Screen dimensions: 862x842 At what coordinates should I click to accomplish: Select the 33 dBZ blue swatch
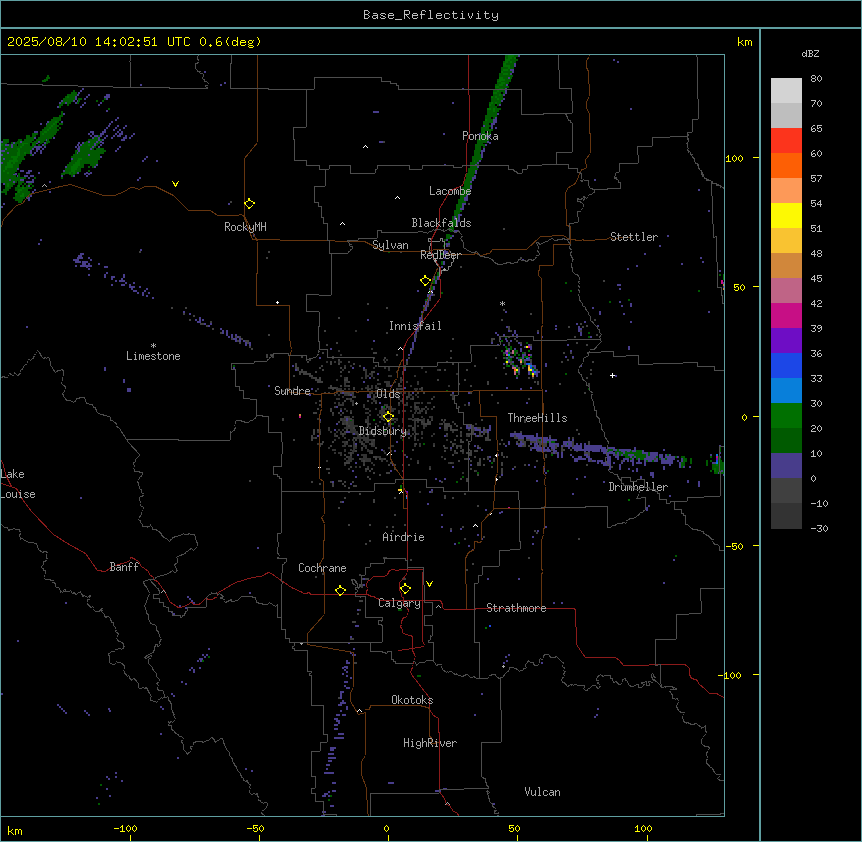tap(786, 365)
